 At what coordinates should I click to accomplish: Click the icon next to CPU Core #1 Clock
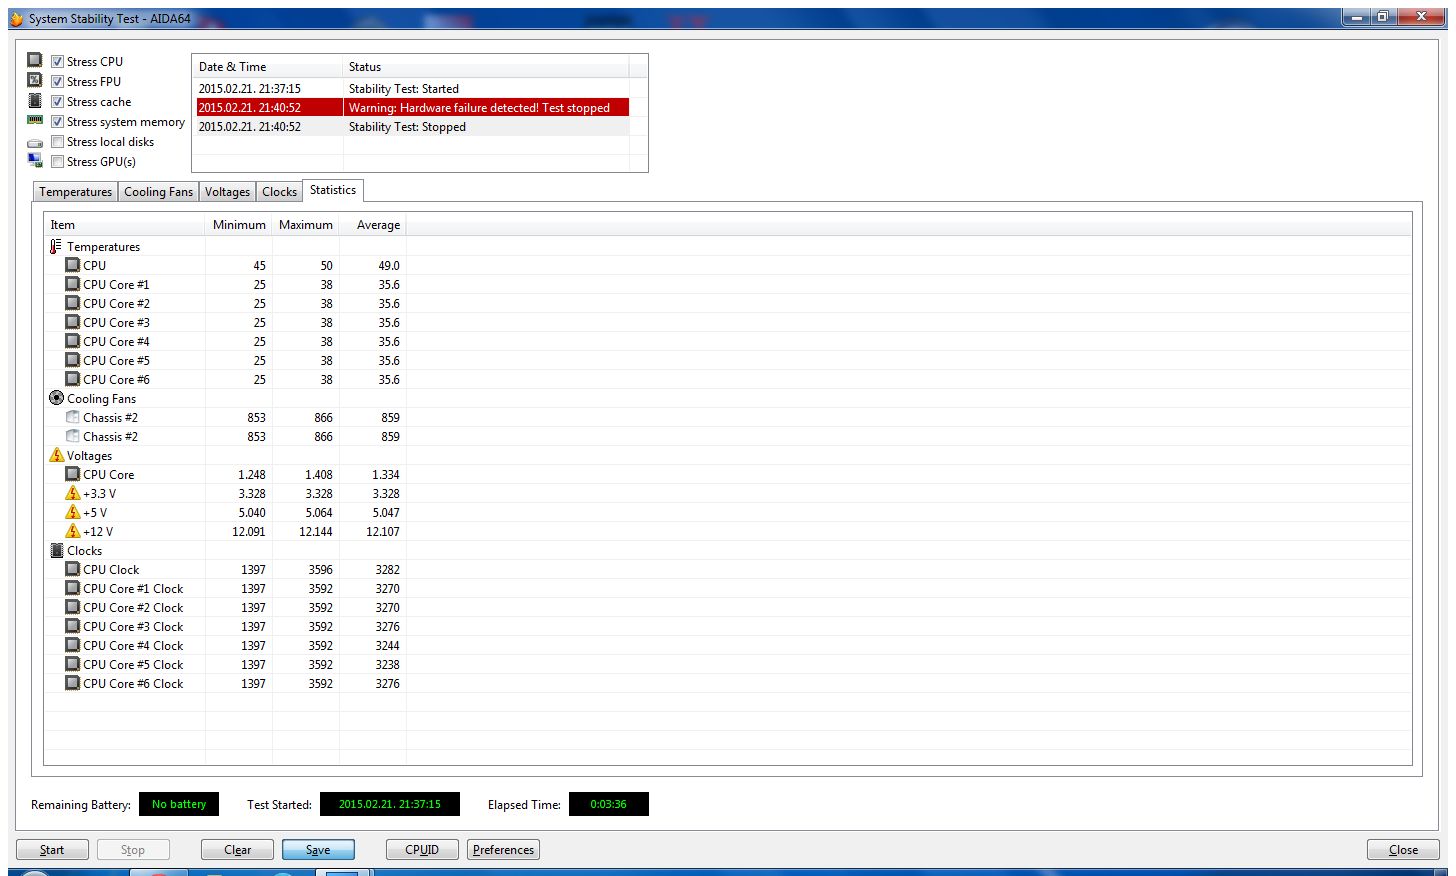pos(72,588)
